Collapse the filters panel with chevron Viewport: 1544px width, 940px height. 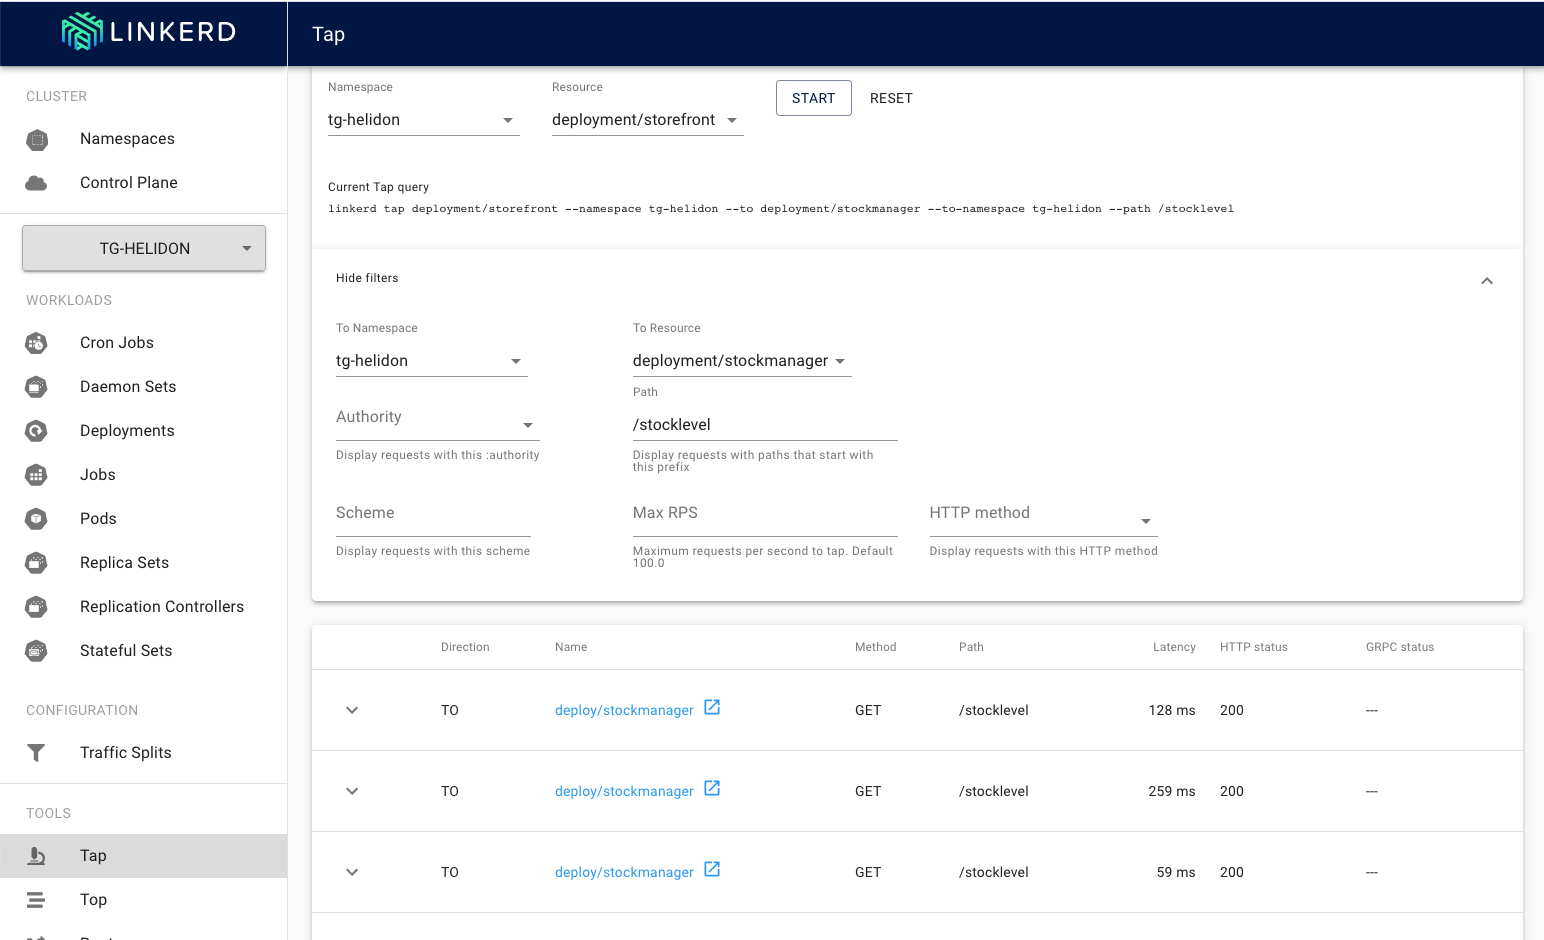(1487, 281)
